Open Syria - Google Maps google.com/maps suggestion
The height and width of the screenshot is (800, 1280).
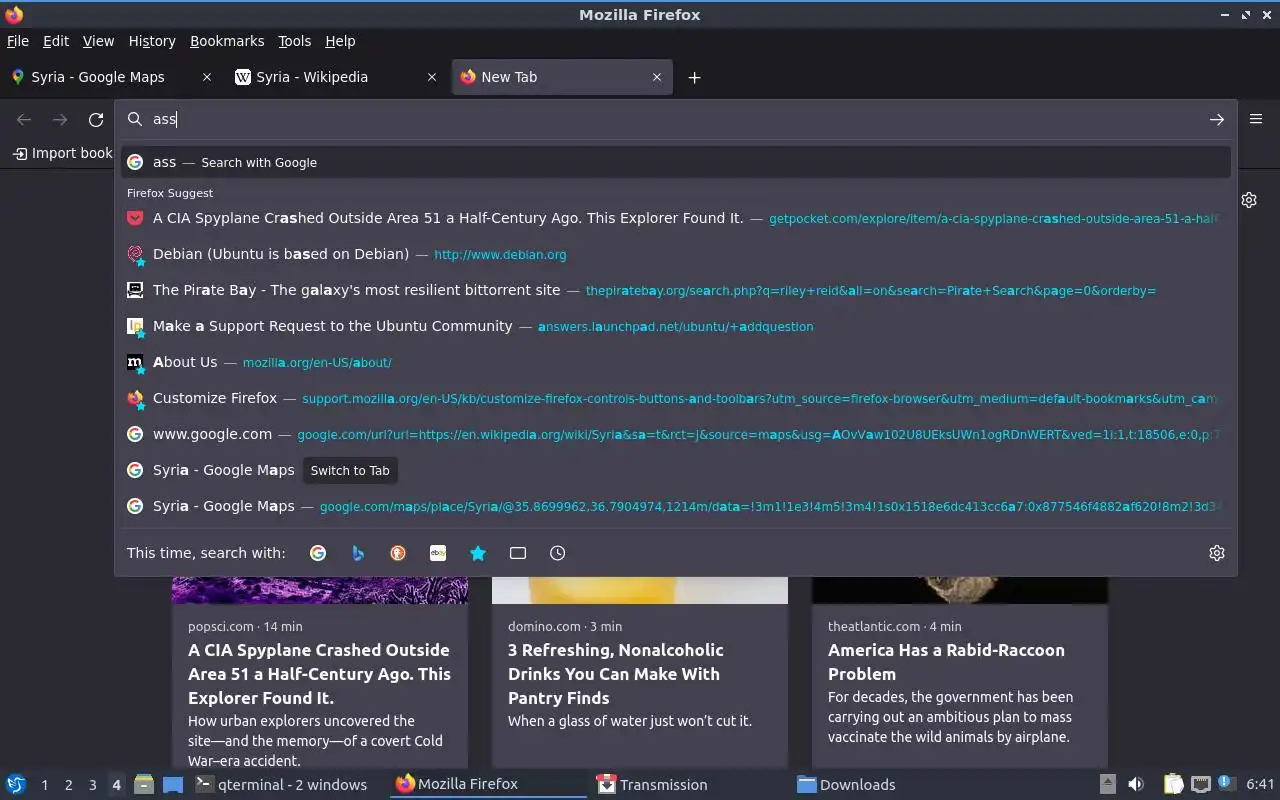(676, 506)
